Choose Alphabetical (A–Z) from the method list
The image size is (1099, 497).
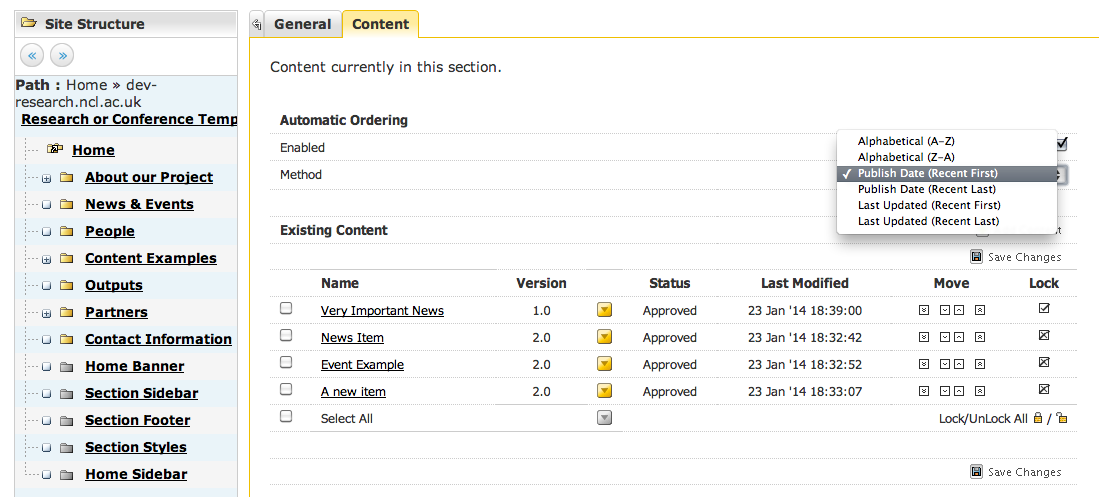pos(905,142)
